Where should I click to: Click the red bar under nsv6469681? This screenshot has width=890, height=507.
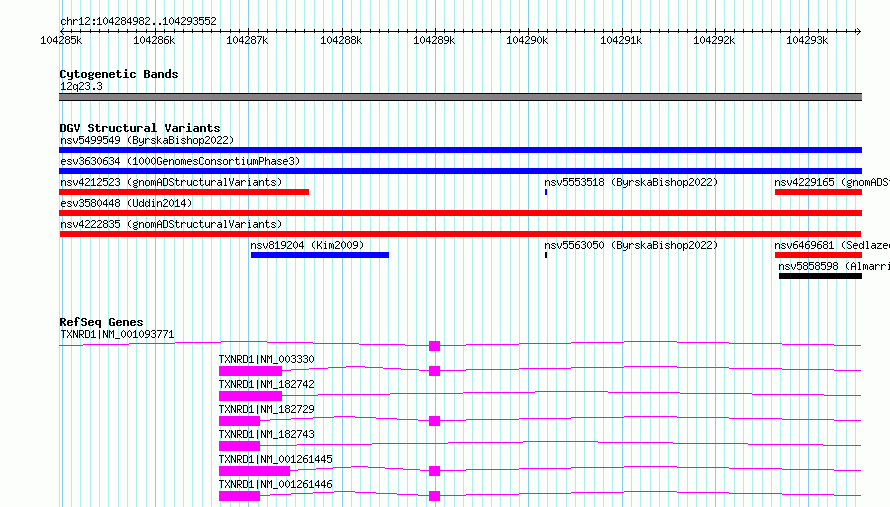click(x=818, y=255)
